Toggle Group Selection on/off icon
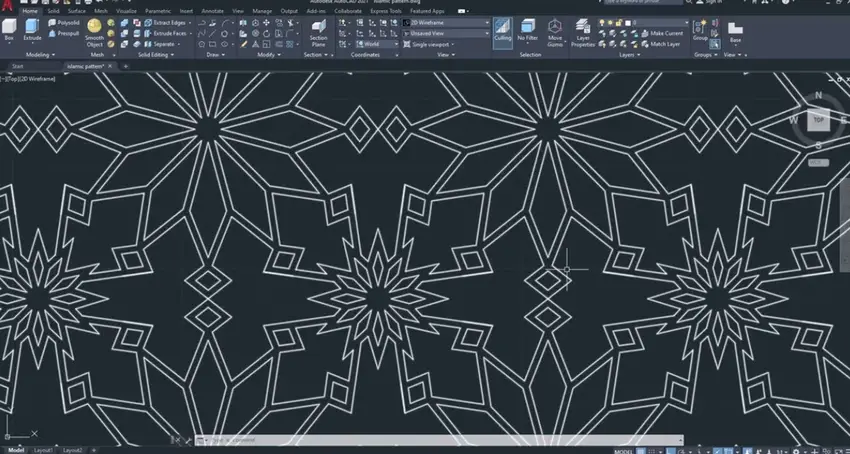Image resolution: width=850 pixels, height=454 pixels. [x=714, y=44]
